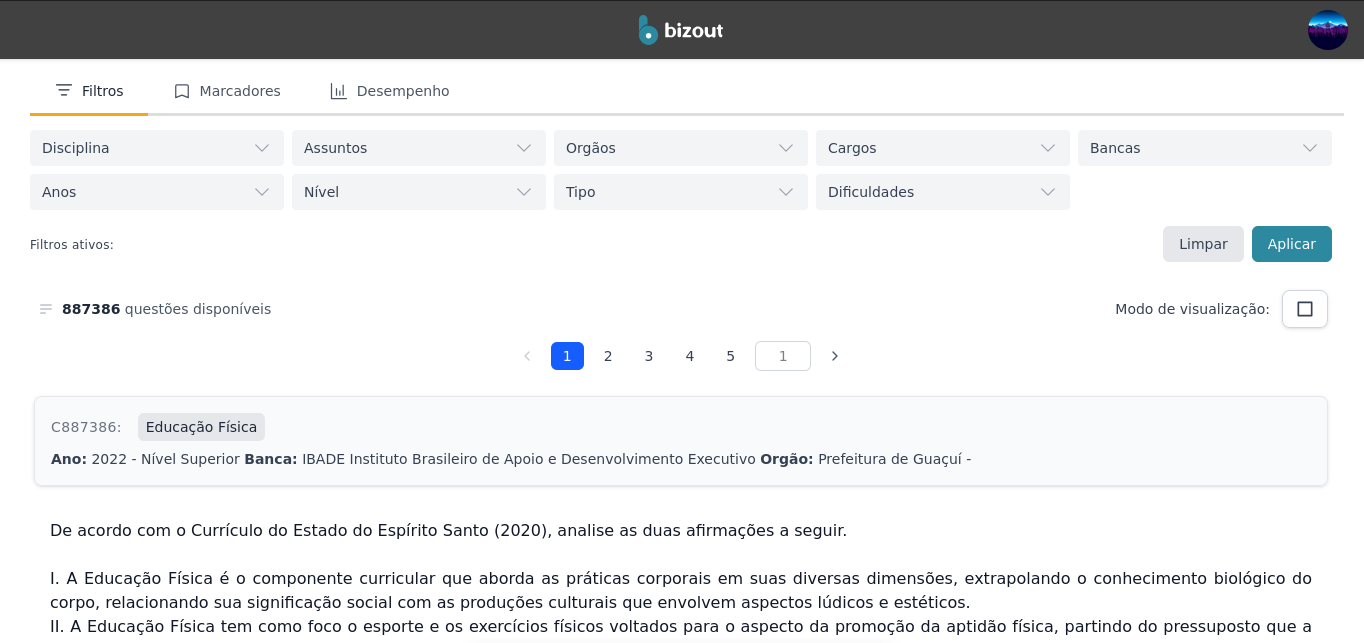
Task: Open the Assuntos filter dropdown
Action: (x=419, y=148)
